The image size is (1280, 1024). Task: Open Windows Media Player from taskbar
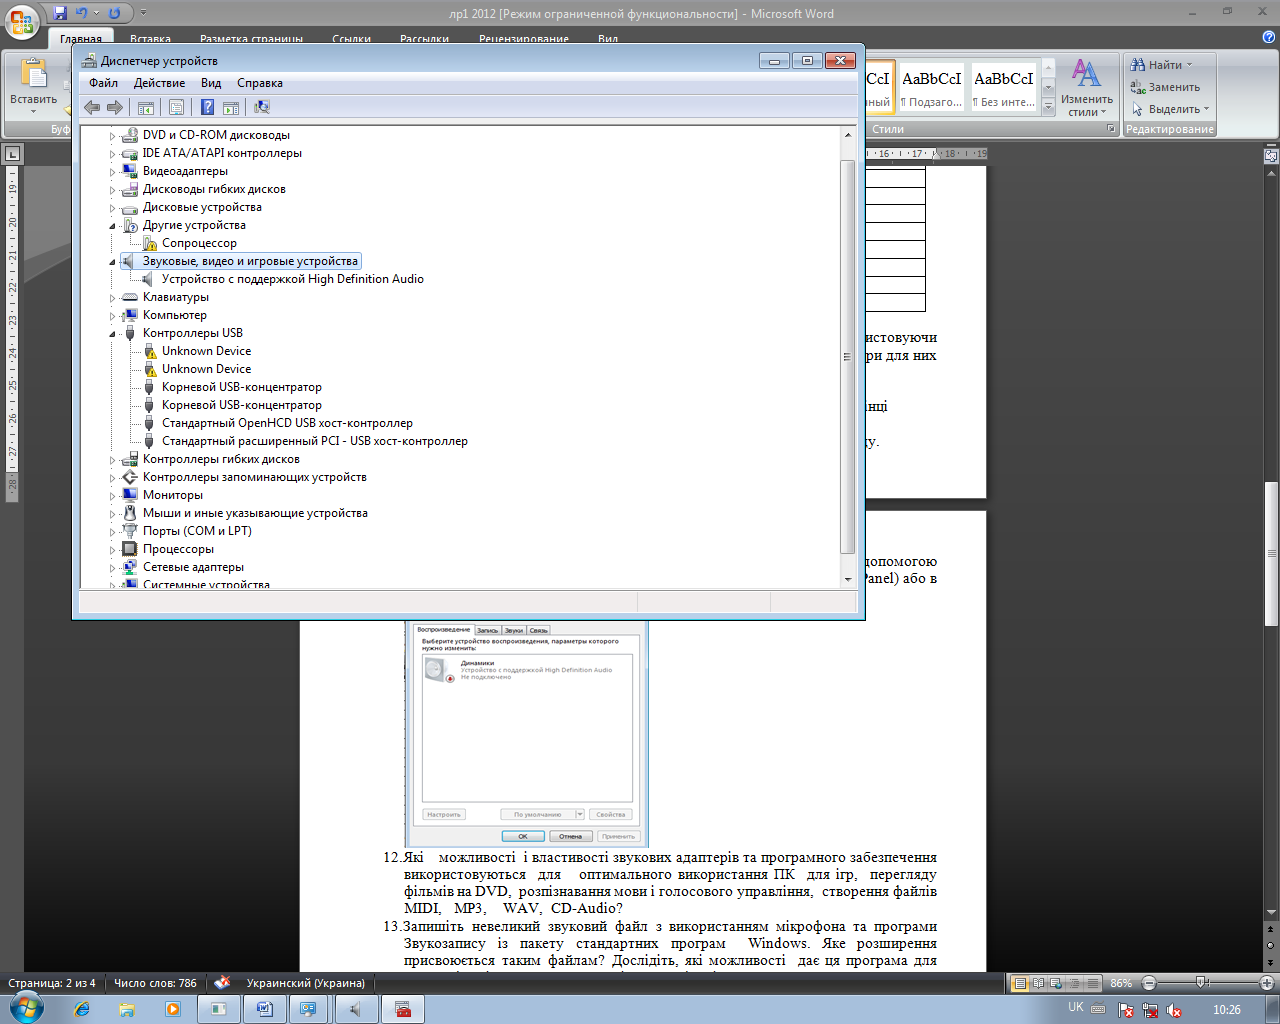click(172, 1009)
